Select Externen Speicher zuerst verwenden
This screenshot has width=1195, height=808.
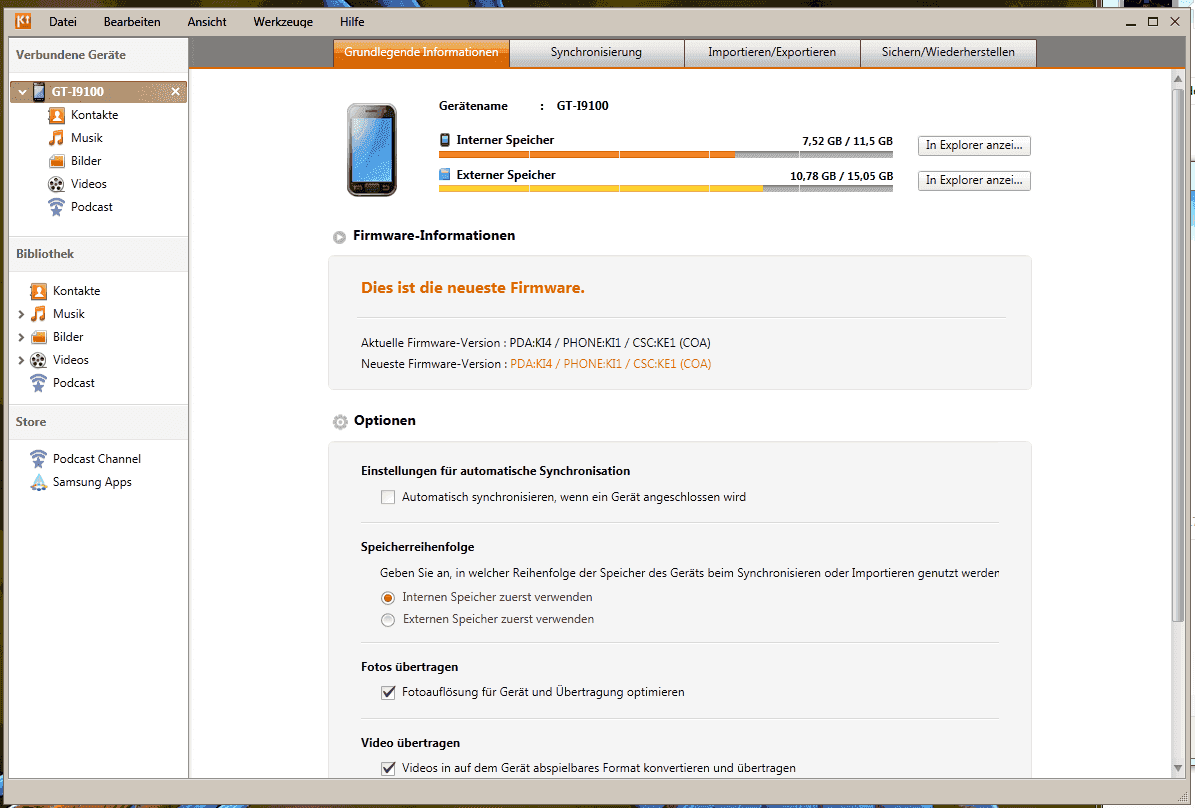388,620
